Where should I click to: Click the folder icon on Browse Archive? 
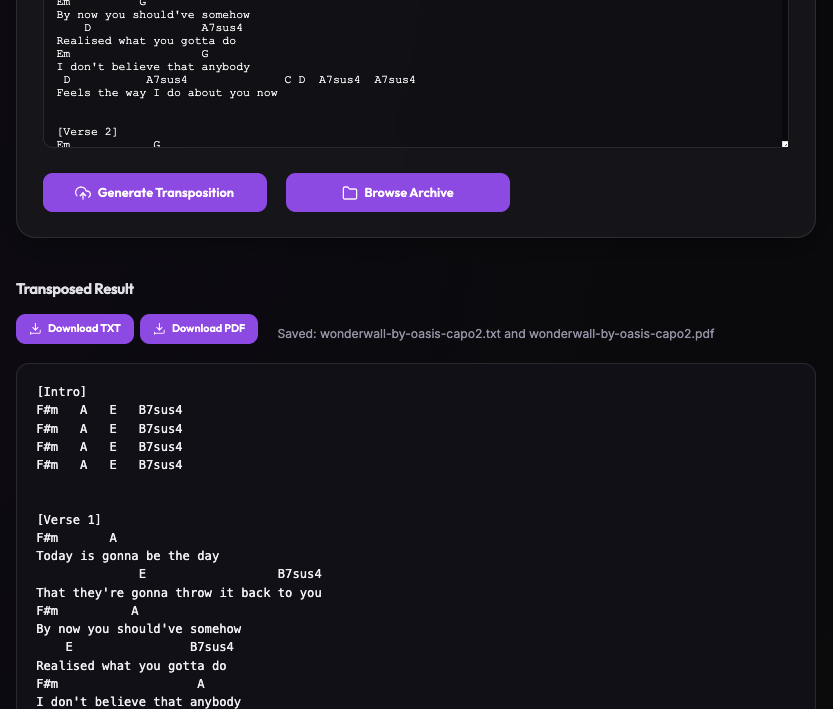coord(350,193)
